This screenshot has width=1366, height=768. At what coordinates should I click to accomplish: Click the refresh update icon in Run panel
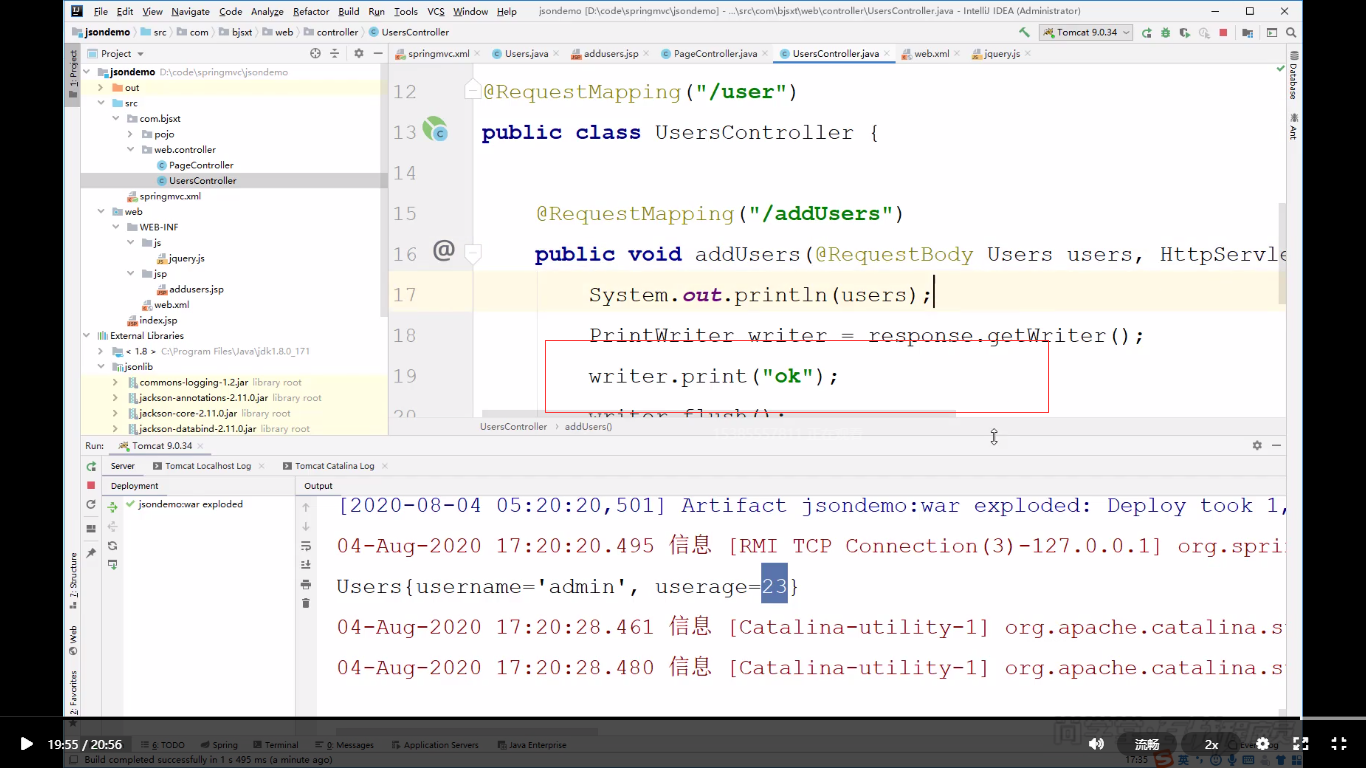tap(91, 505)
